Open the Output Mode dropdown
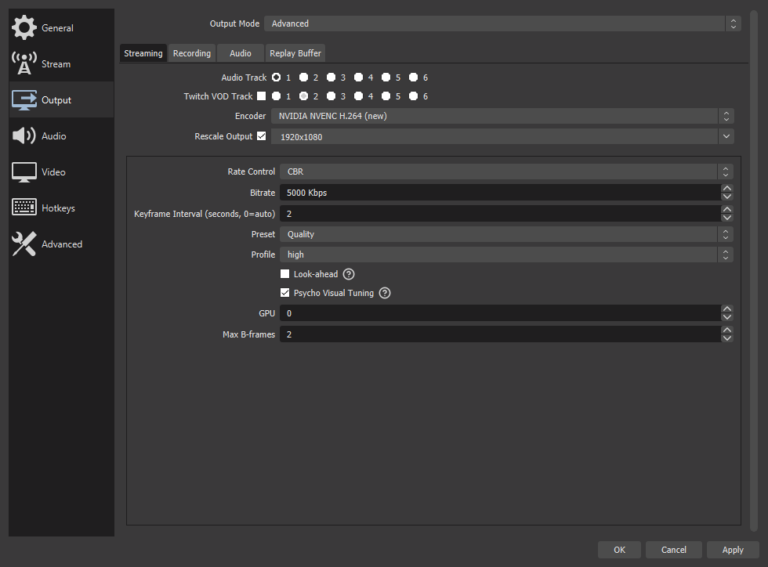The image size is (768, 567). tap(503, 24)
